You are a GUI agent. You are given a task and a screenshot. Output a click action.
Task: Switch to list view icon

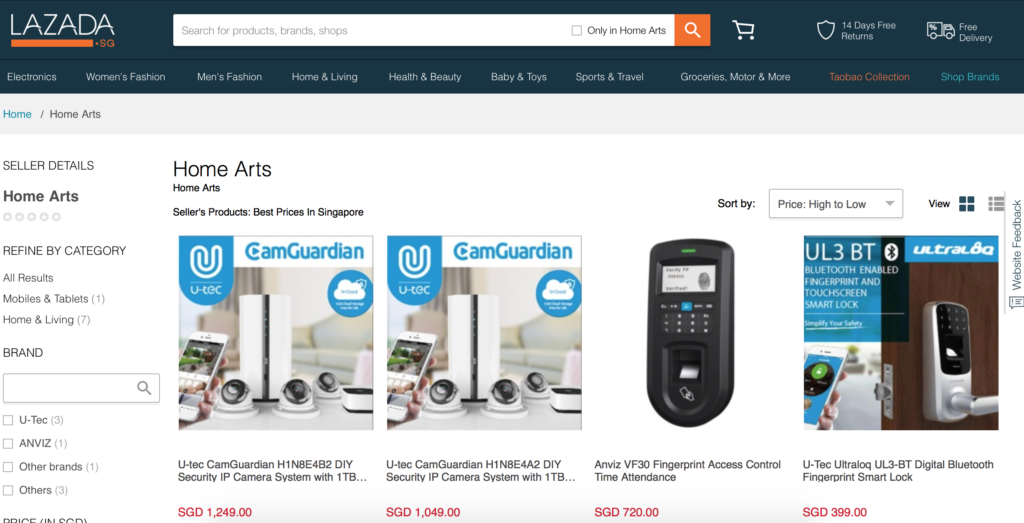(996, 204)
